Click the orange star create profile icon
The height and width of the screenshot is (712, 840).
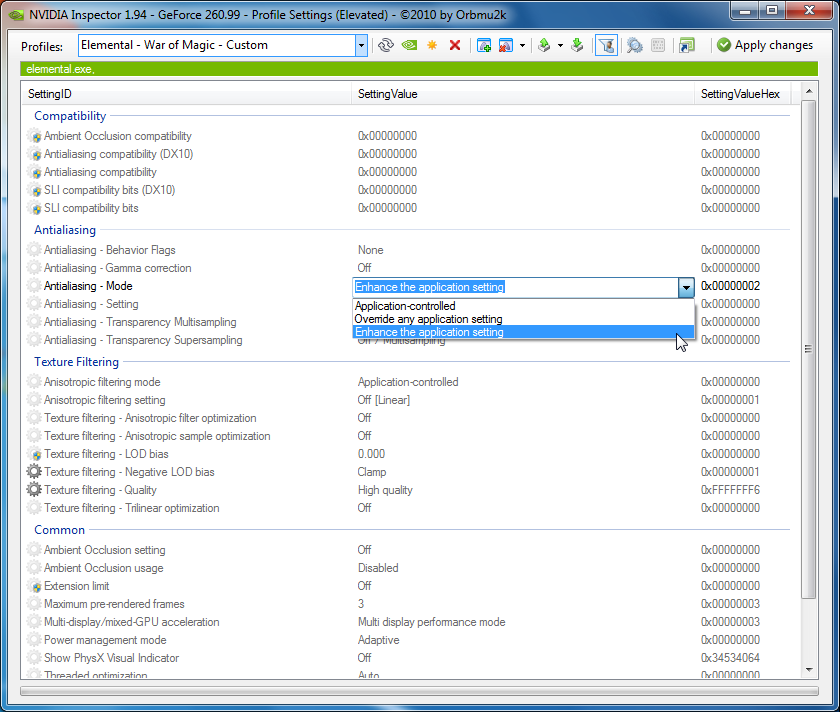tap(432, 45)
